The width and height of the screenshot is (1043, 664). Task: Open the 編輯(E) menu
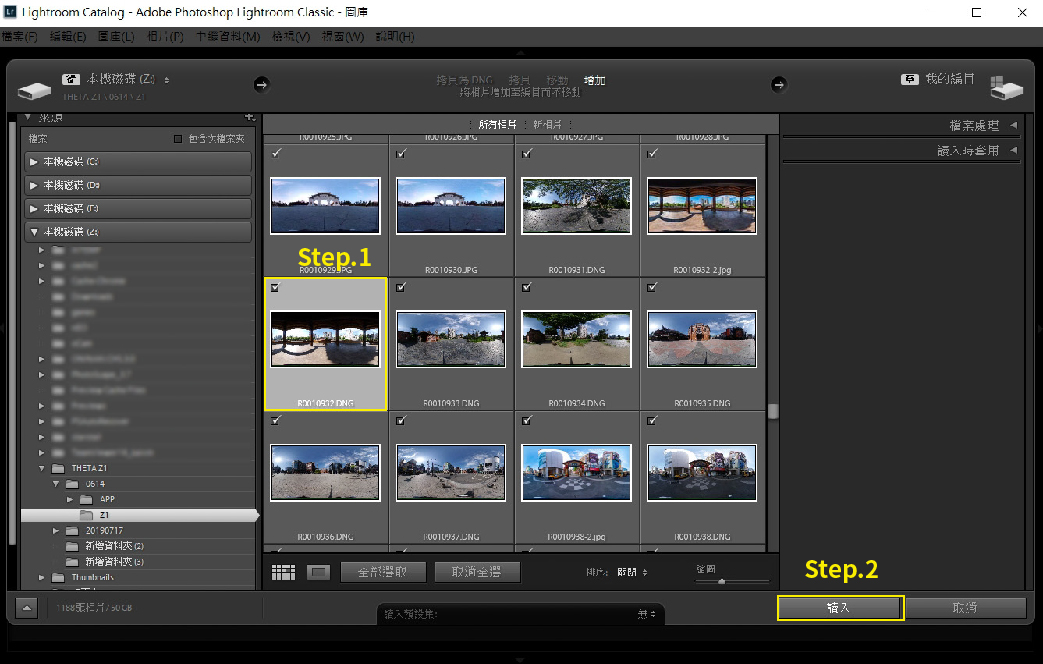pos(67,37)
